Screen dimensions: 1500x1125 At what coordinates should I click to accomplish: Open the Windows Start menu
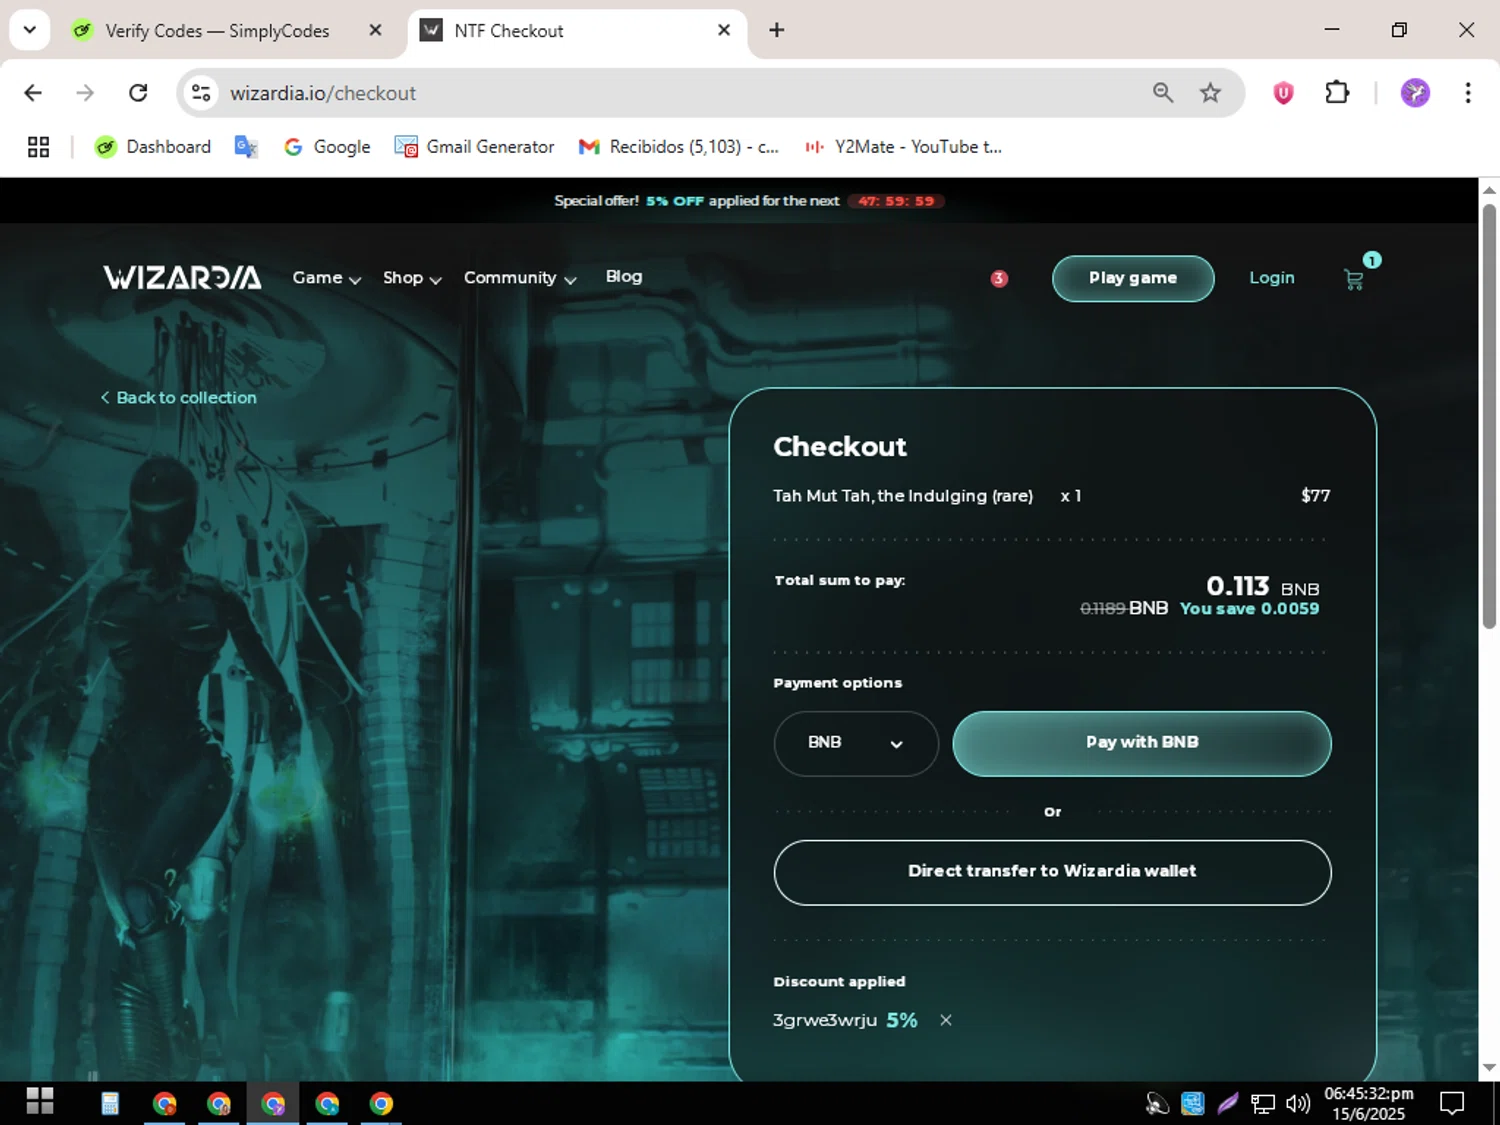coord(40,1102)
